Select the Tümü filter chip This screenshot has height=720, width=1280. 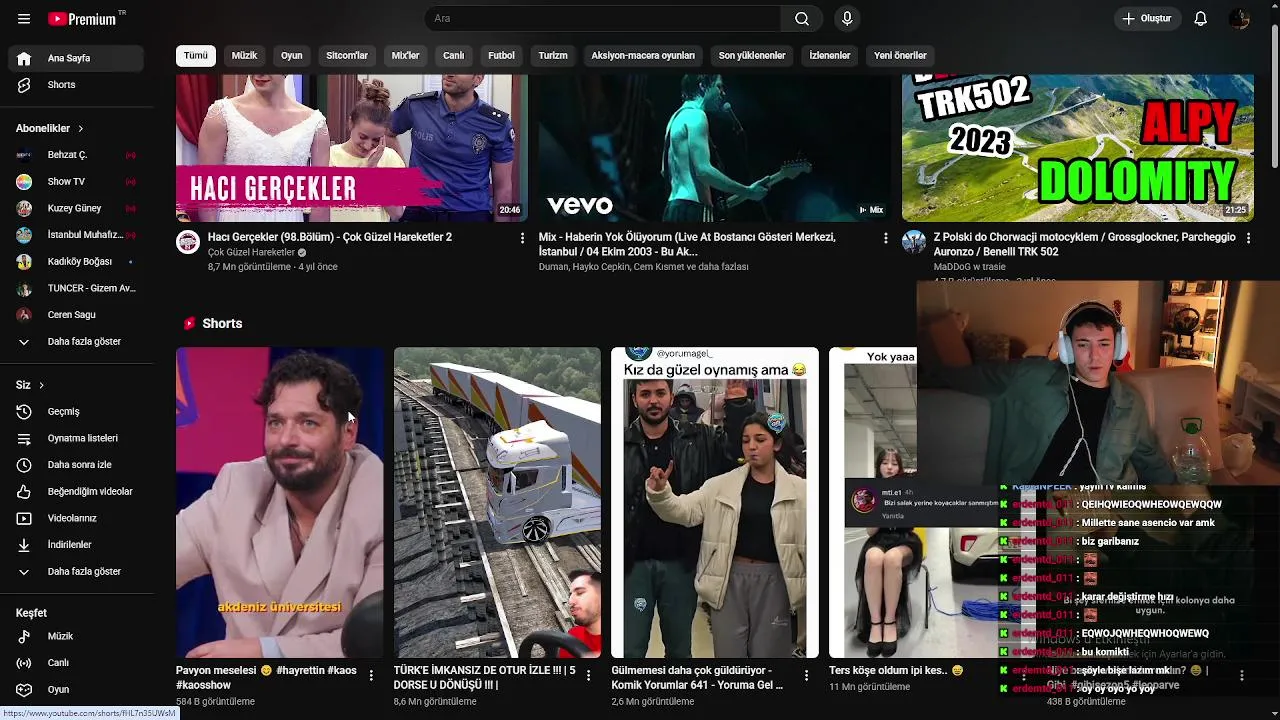[x=196, y=56]
